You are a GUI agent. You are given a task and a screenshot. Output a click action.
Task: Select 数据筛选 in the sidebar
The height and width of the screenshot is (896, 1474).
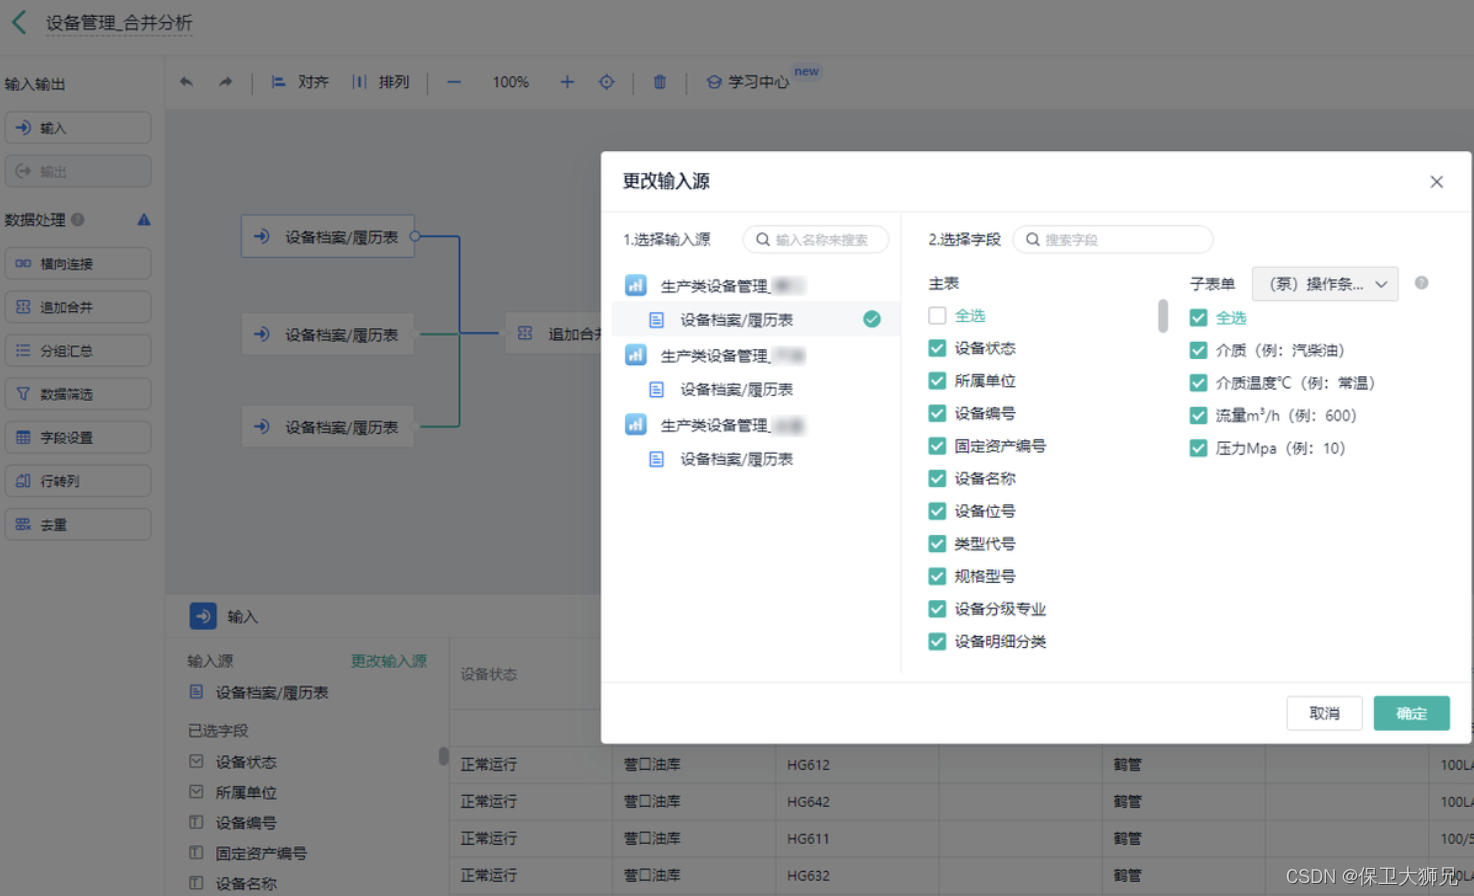point(78,394)
